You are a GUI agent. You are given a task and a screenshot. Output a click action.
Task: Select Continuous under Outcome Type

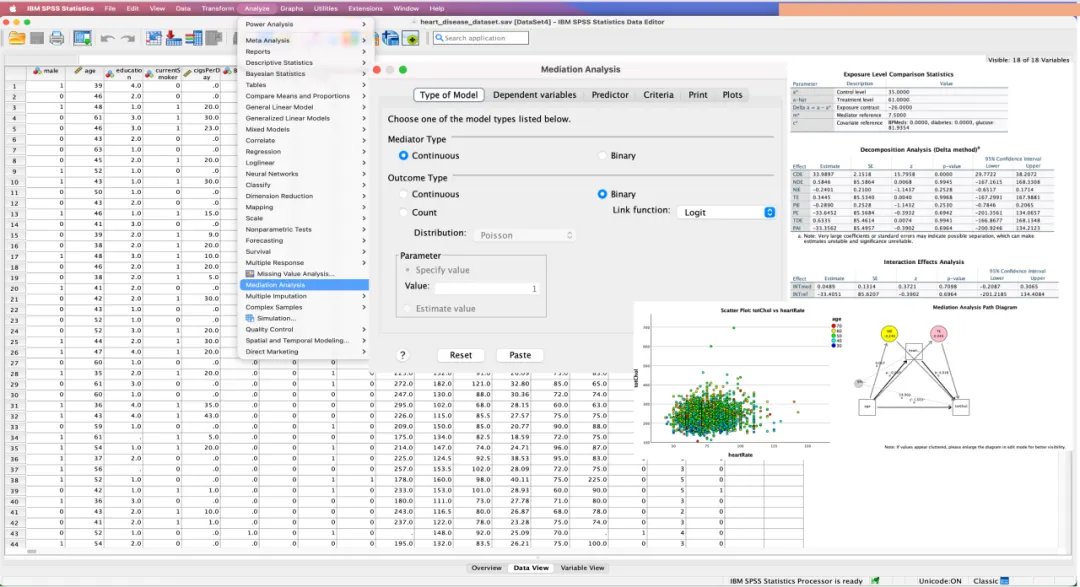404,194
